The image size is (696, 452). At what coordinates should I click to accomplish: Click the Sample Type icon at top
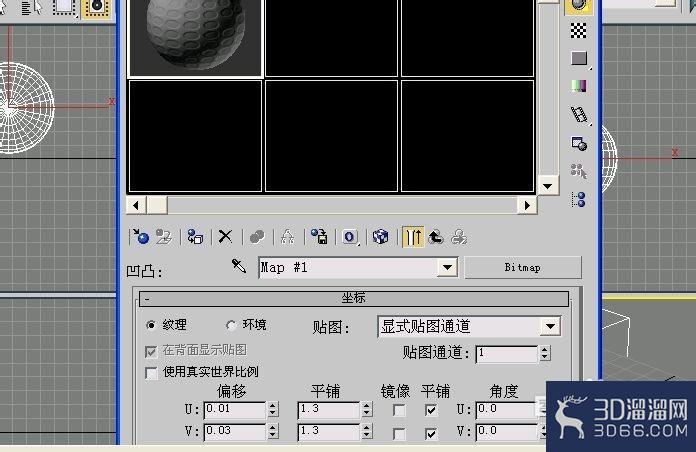[578, 6]
